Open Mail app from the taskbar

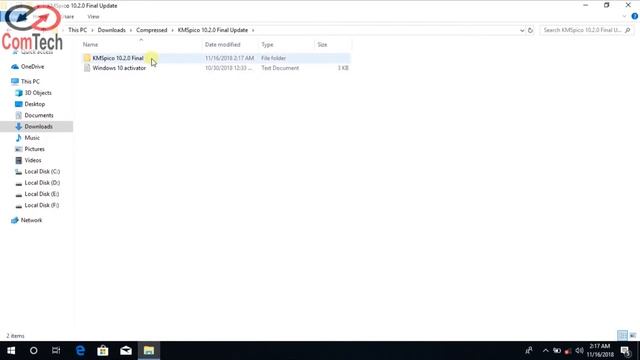(x=126, y=351)
